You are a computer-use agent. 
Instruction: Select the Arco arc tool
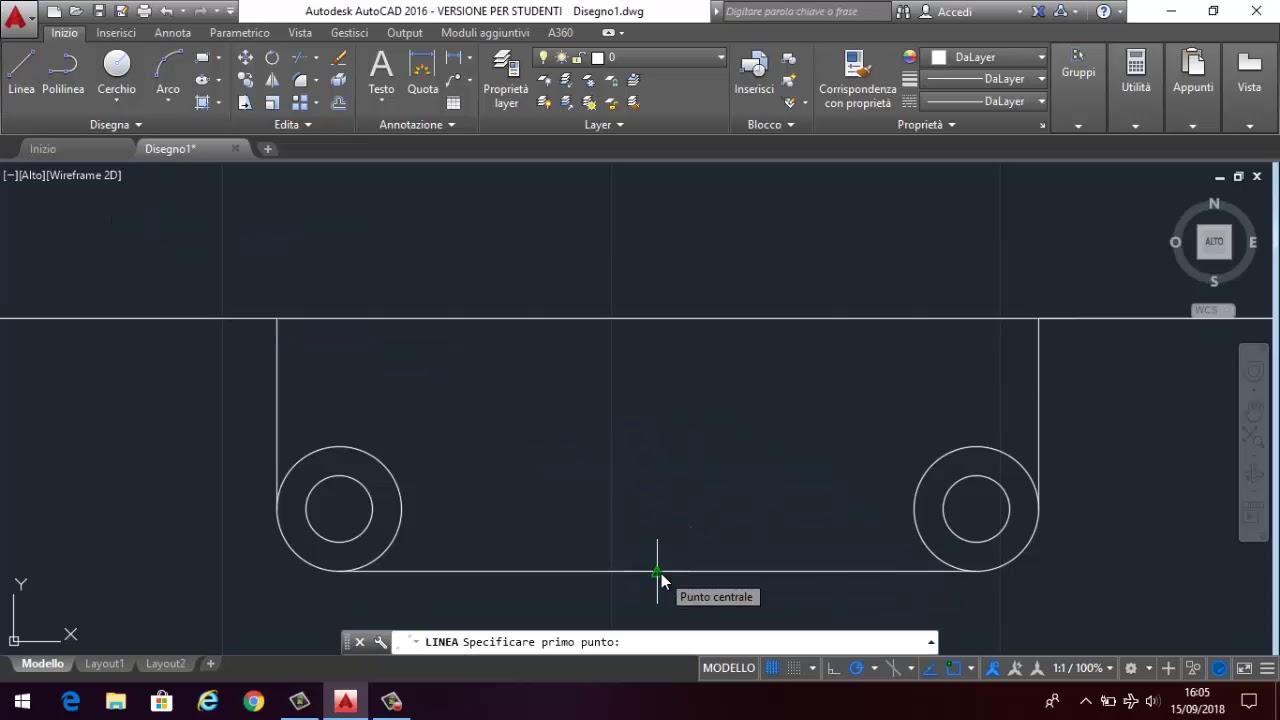(x=168, y=72)
